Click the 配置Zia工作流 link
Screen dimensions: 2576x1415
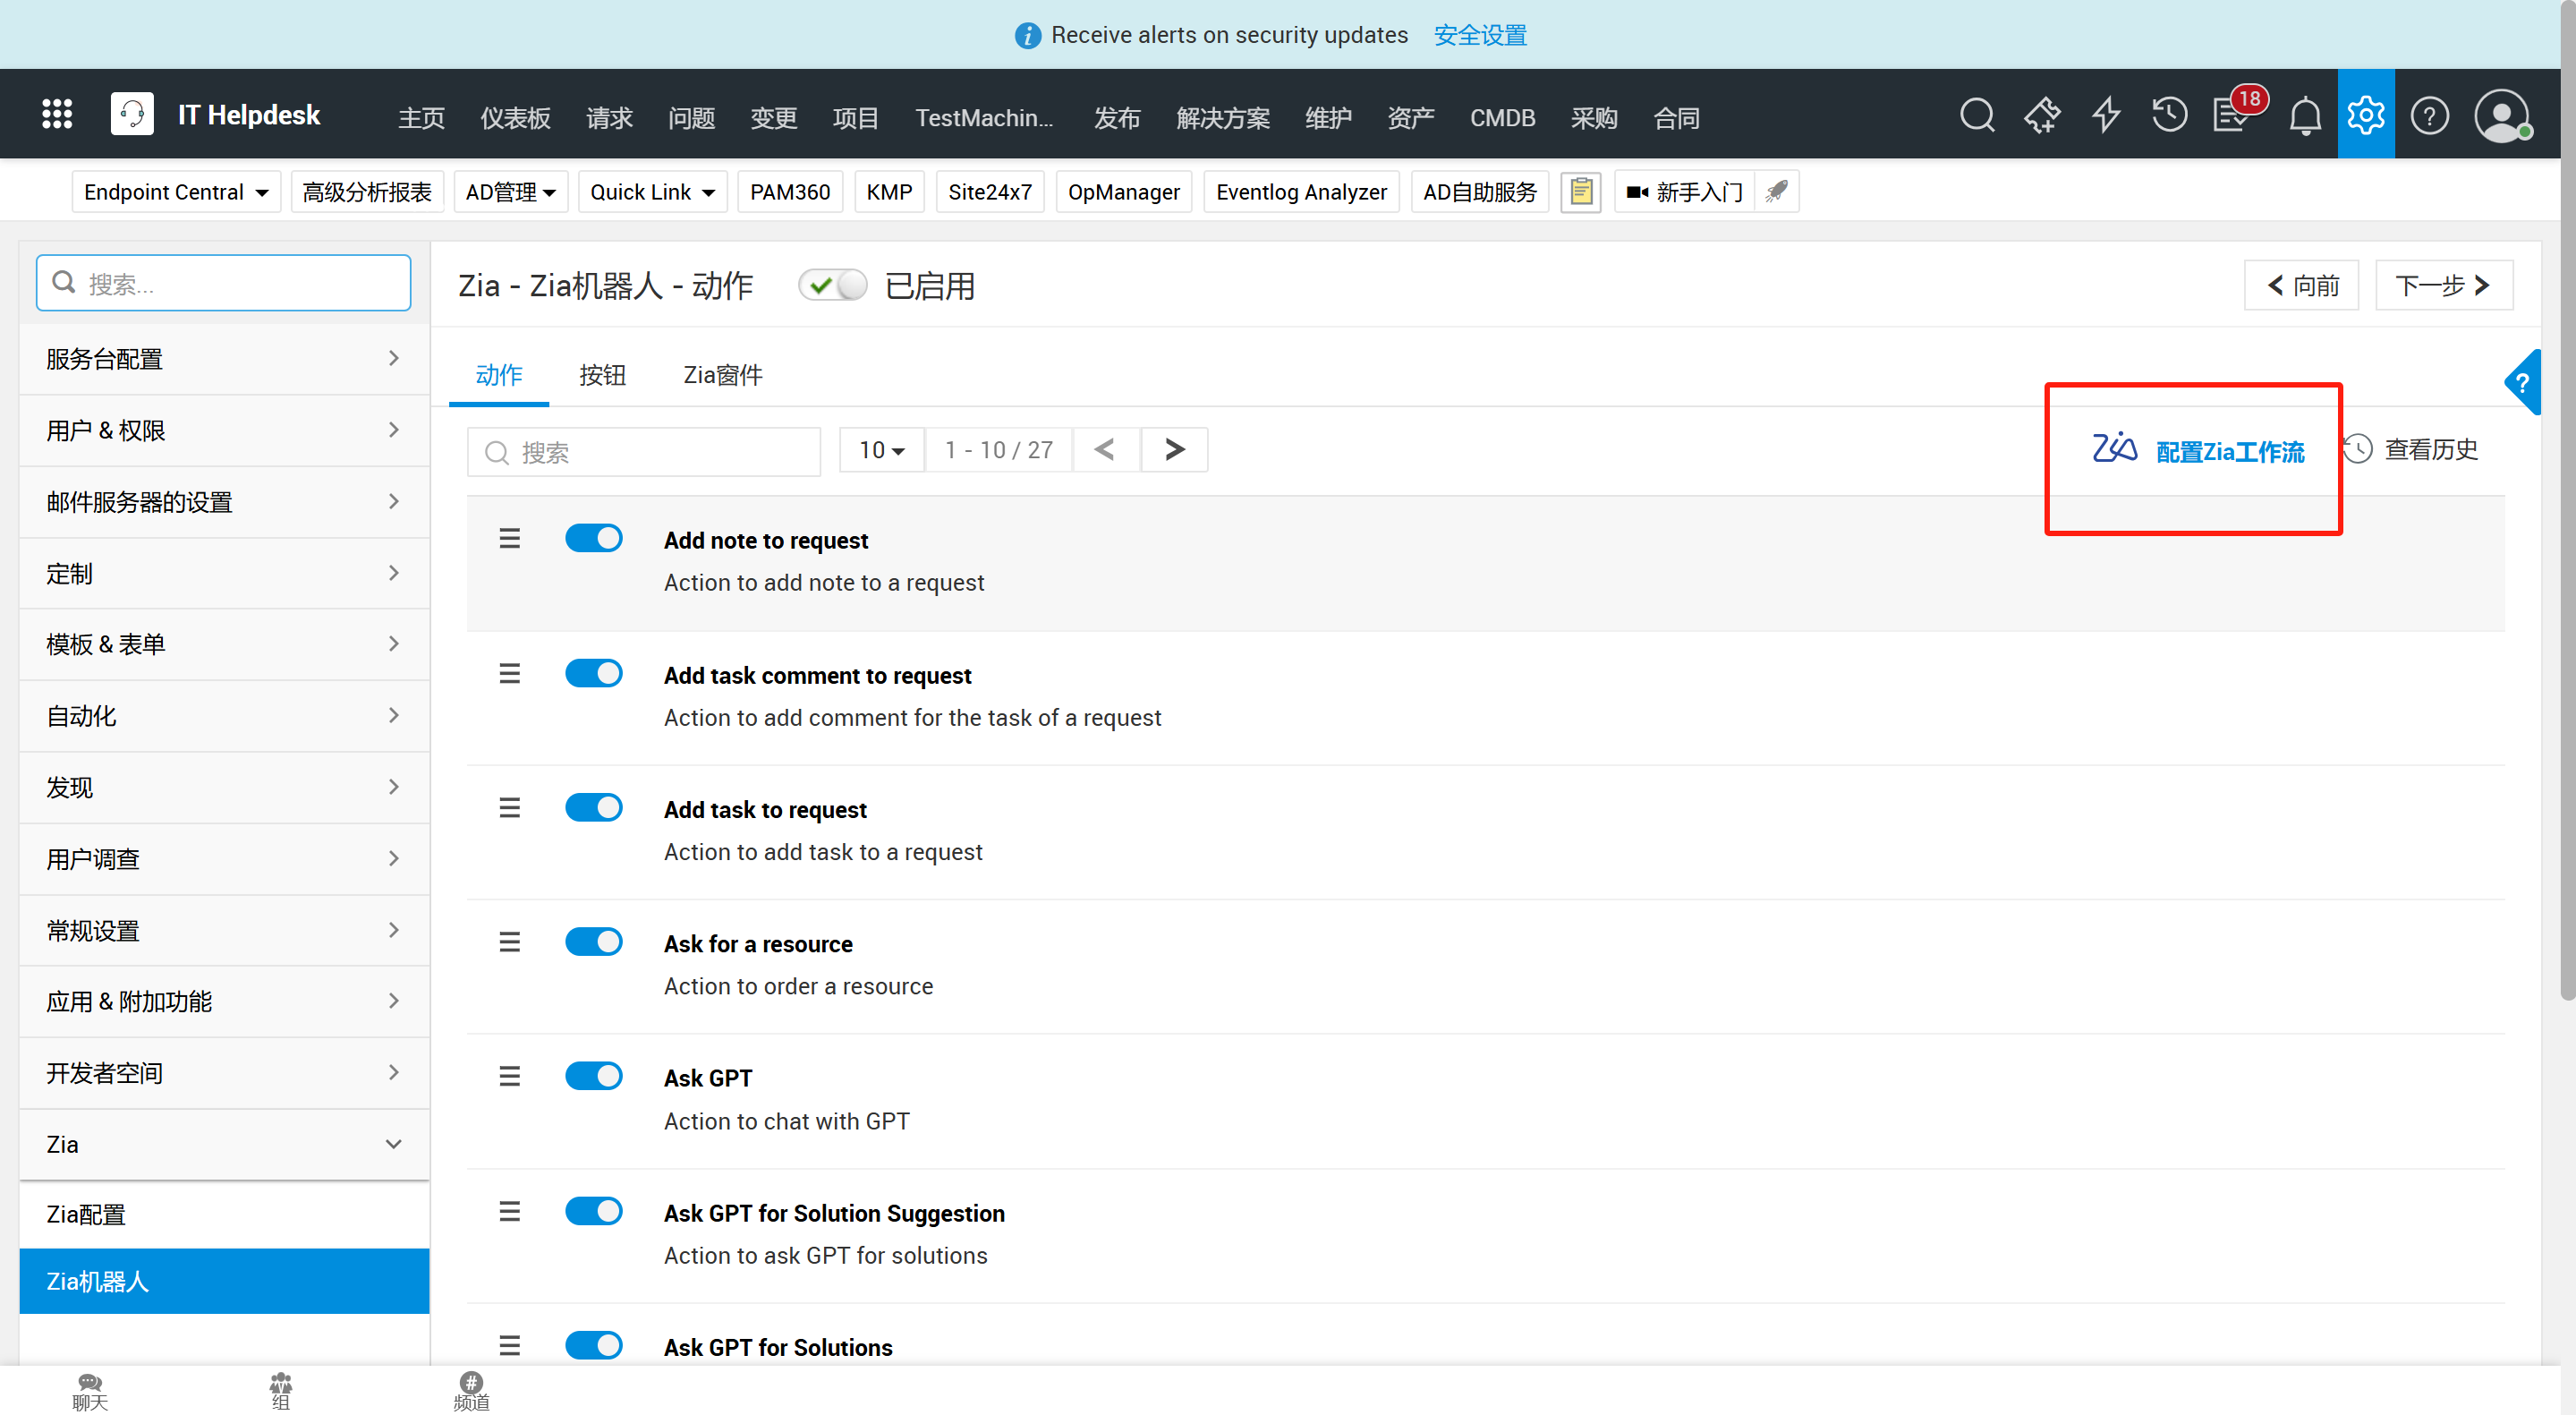2229,451
